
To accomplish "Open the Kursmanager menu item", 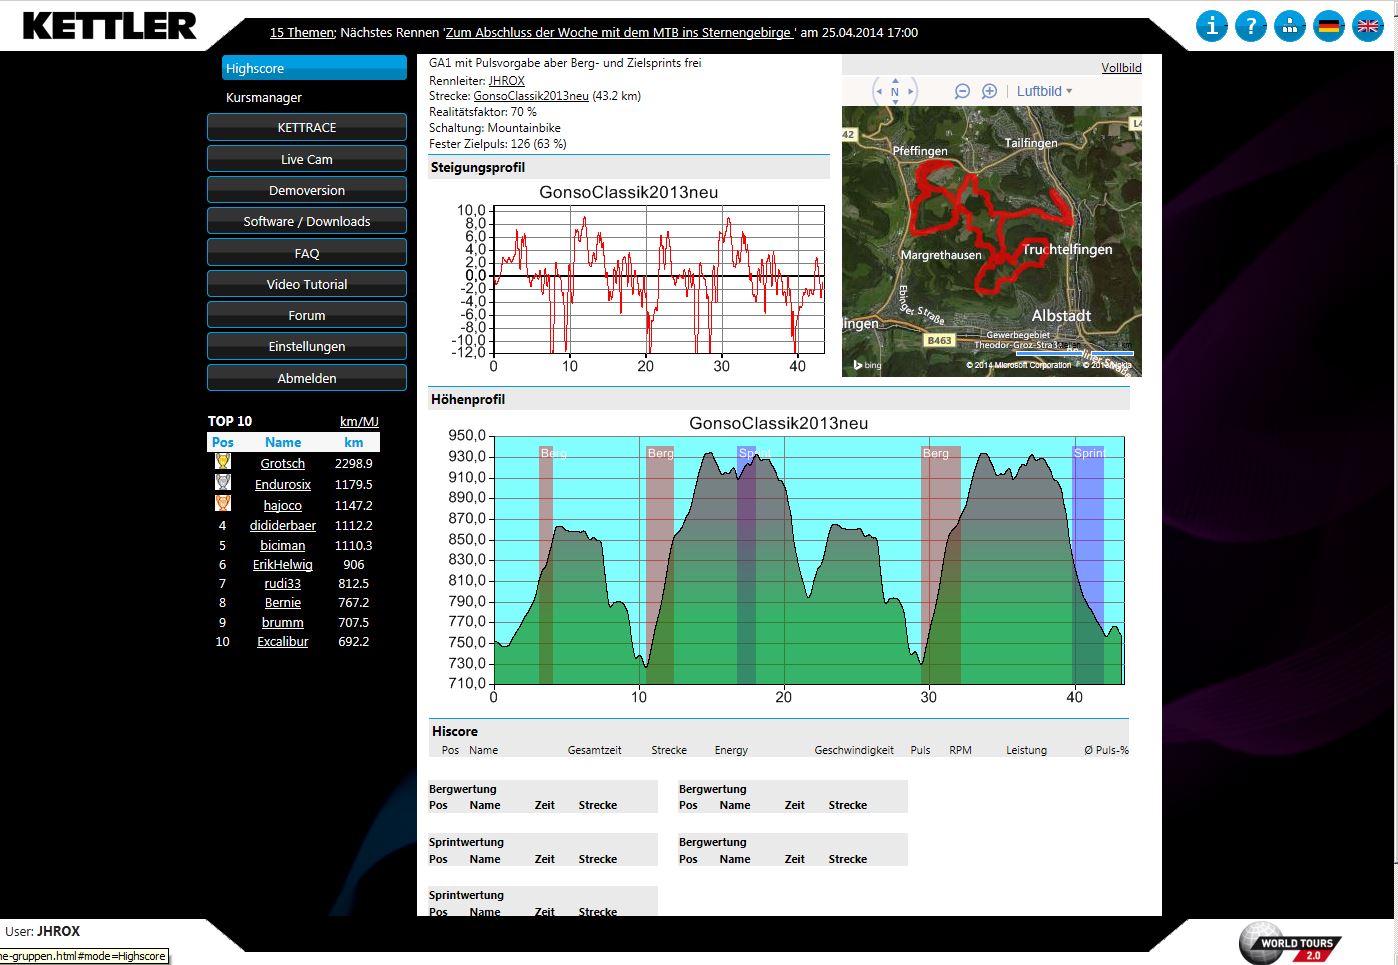I will pos(264,97).
